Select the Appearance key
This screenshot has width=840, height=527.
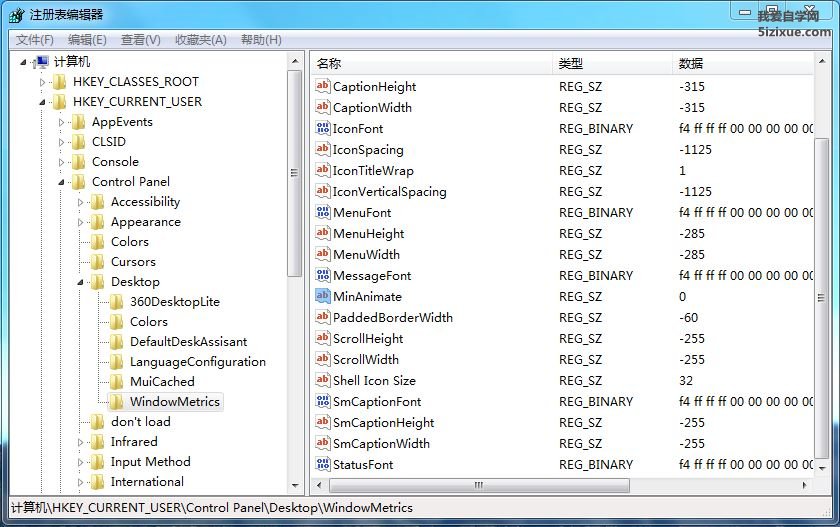tap(146, 222)
